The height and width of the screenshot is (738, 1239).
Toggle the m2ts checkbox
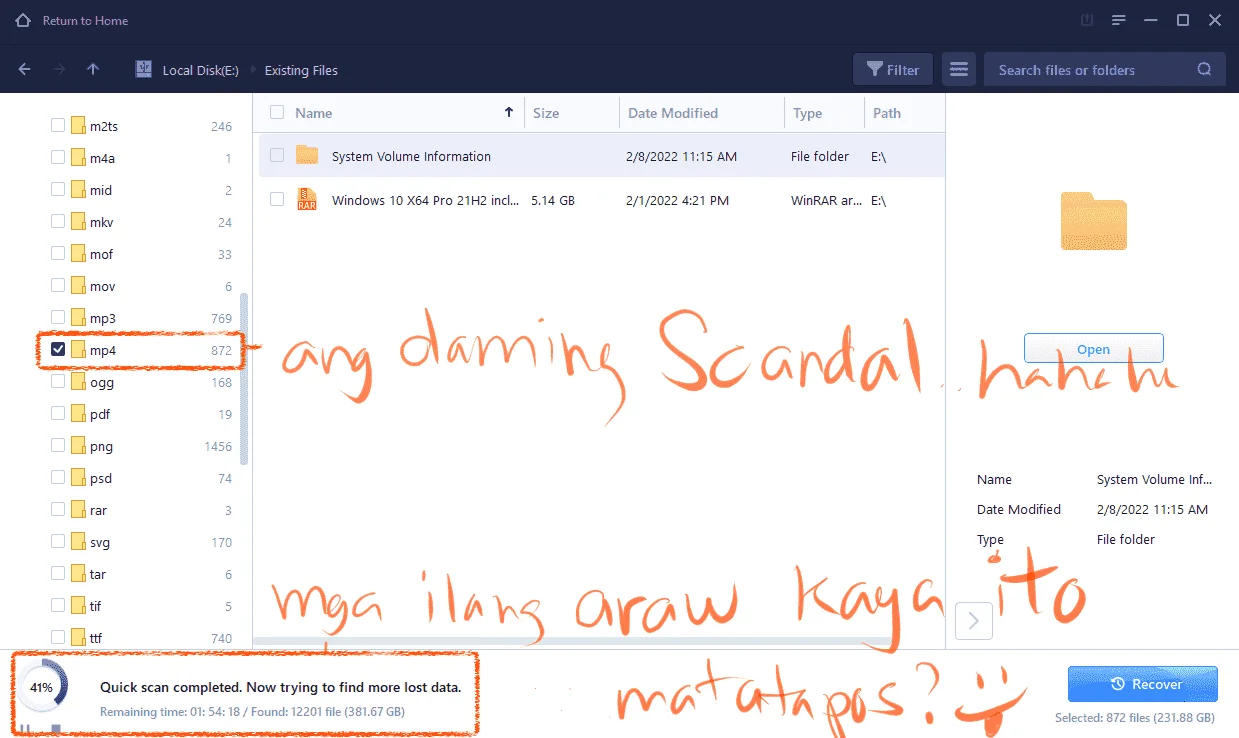[x=58, y=126]
